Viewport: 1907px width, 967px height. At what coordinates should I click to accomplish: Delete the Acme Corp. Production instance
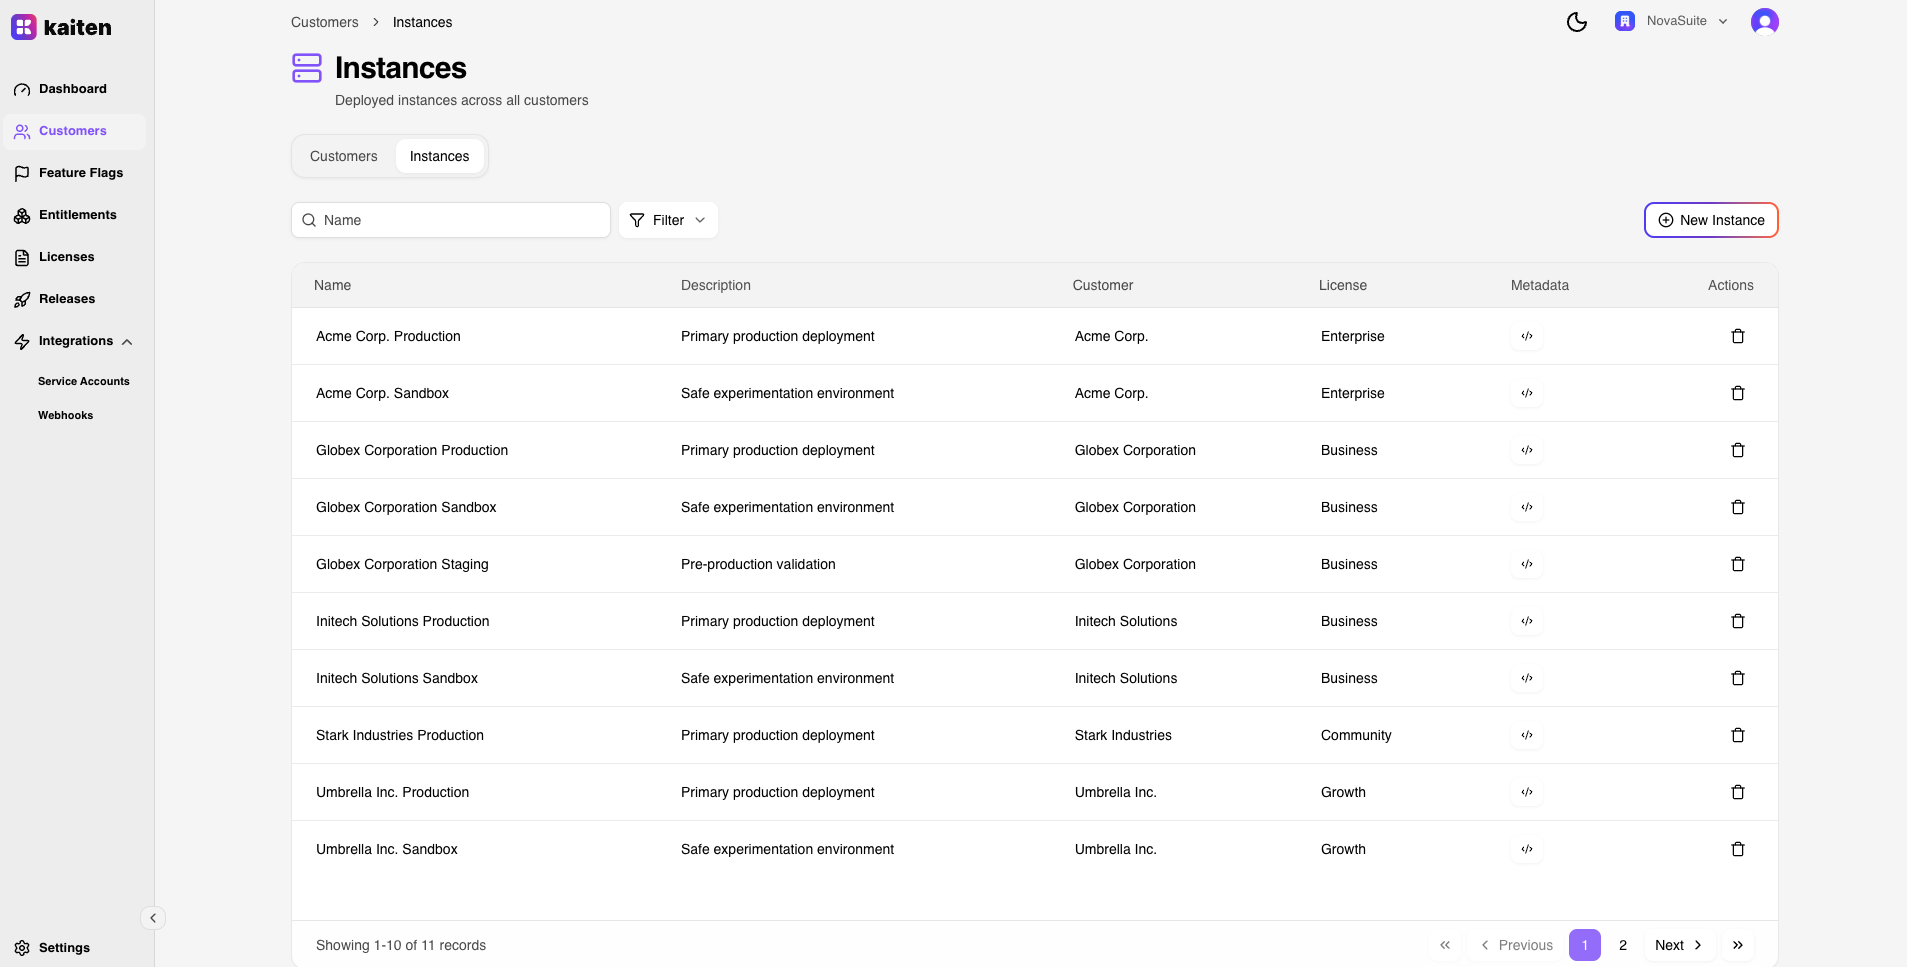coord(1737,336)
